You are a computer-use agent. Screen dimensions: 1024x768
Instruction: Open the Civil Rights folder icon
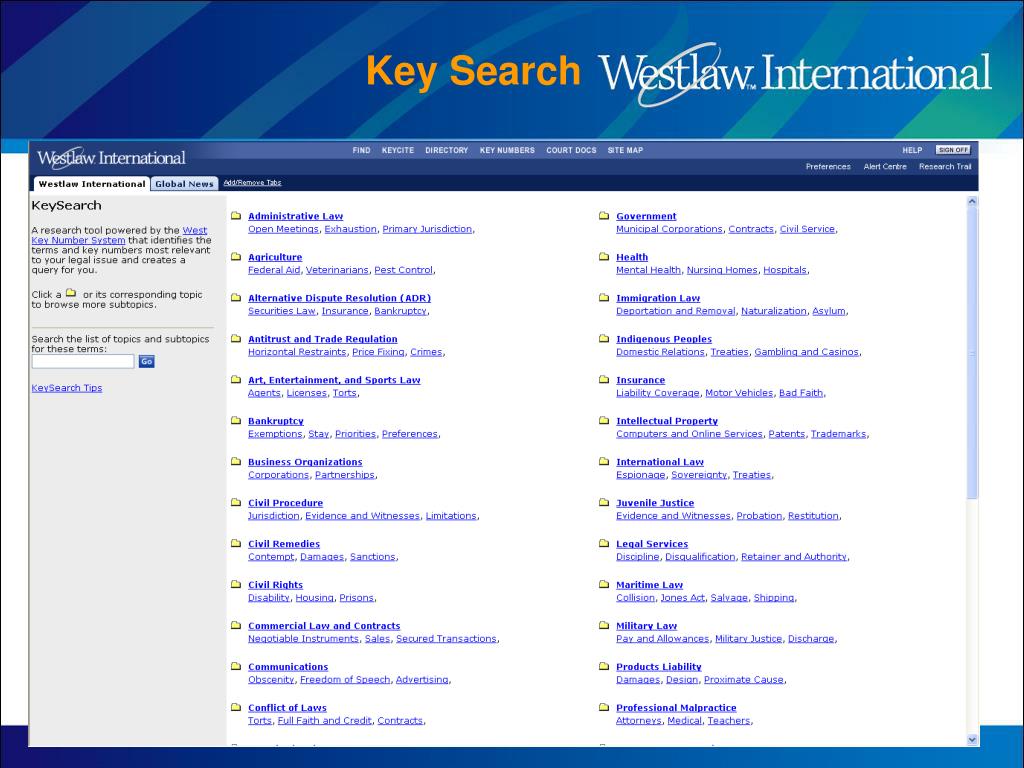point(236,584)
